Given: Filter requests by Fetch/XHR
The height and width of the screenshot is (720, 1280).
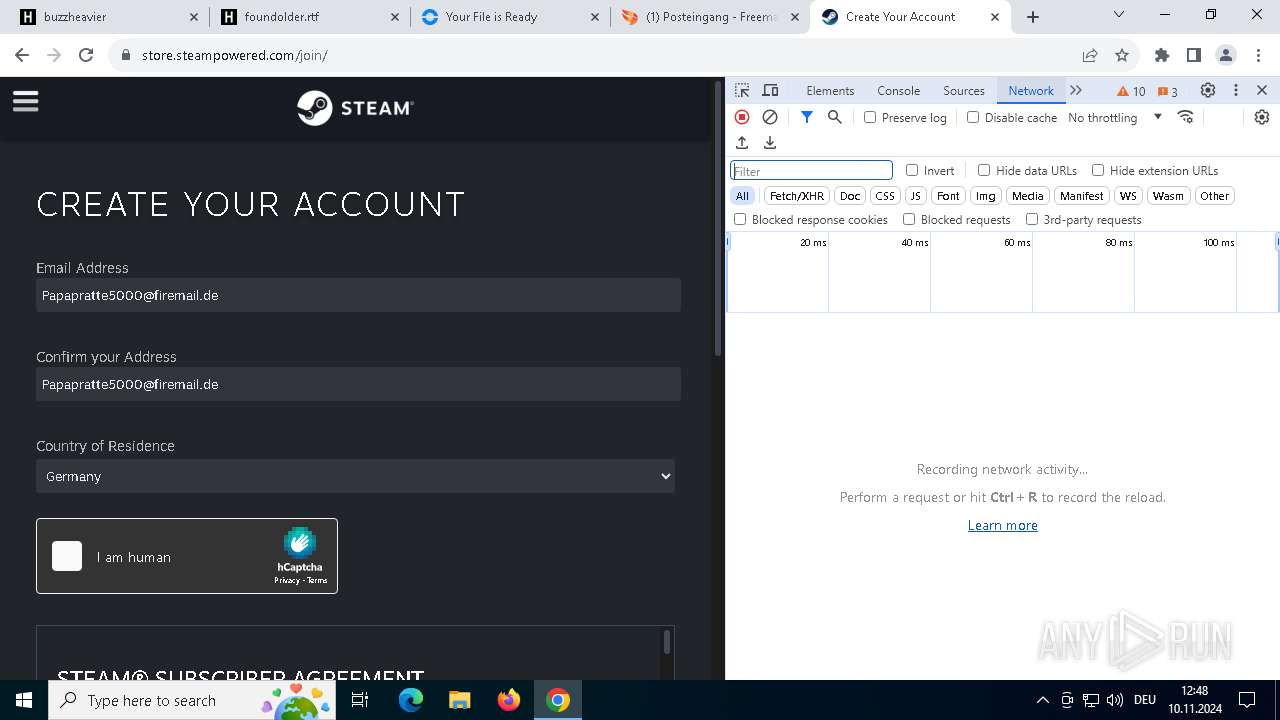Looking at the screenshot, I should point(797,196).
